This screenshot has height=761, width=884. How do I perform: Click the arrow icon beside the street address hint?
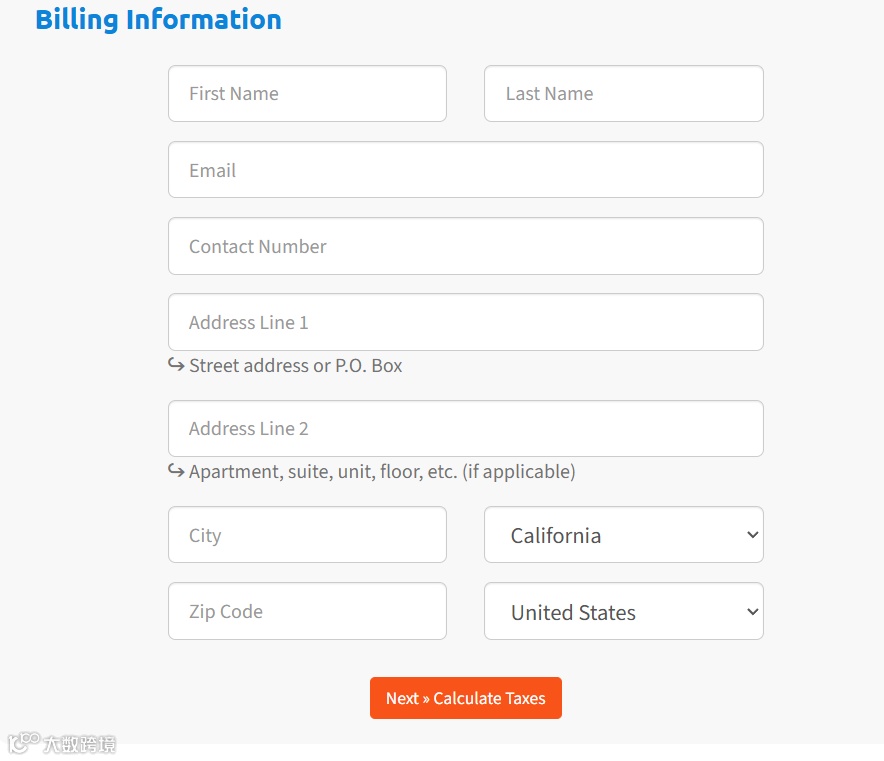(176, 365)
